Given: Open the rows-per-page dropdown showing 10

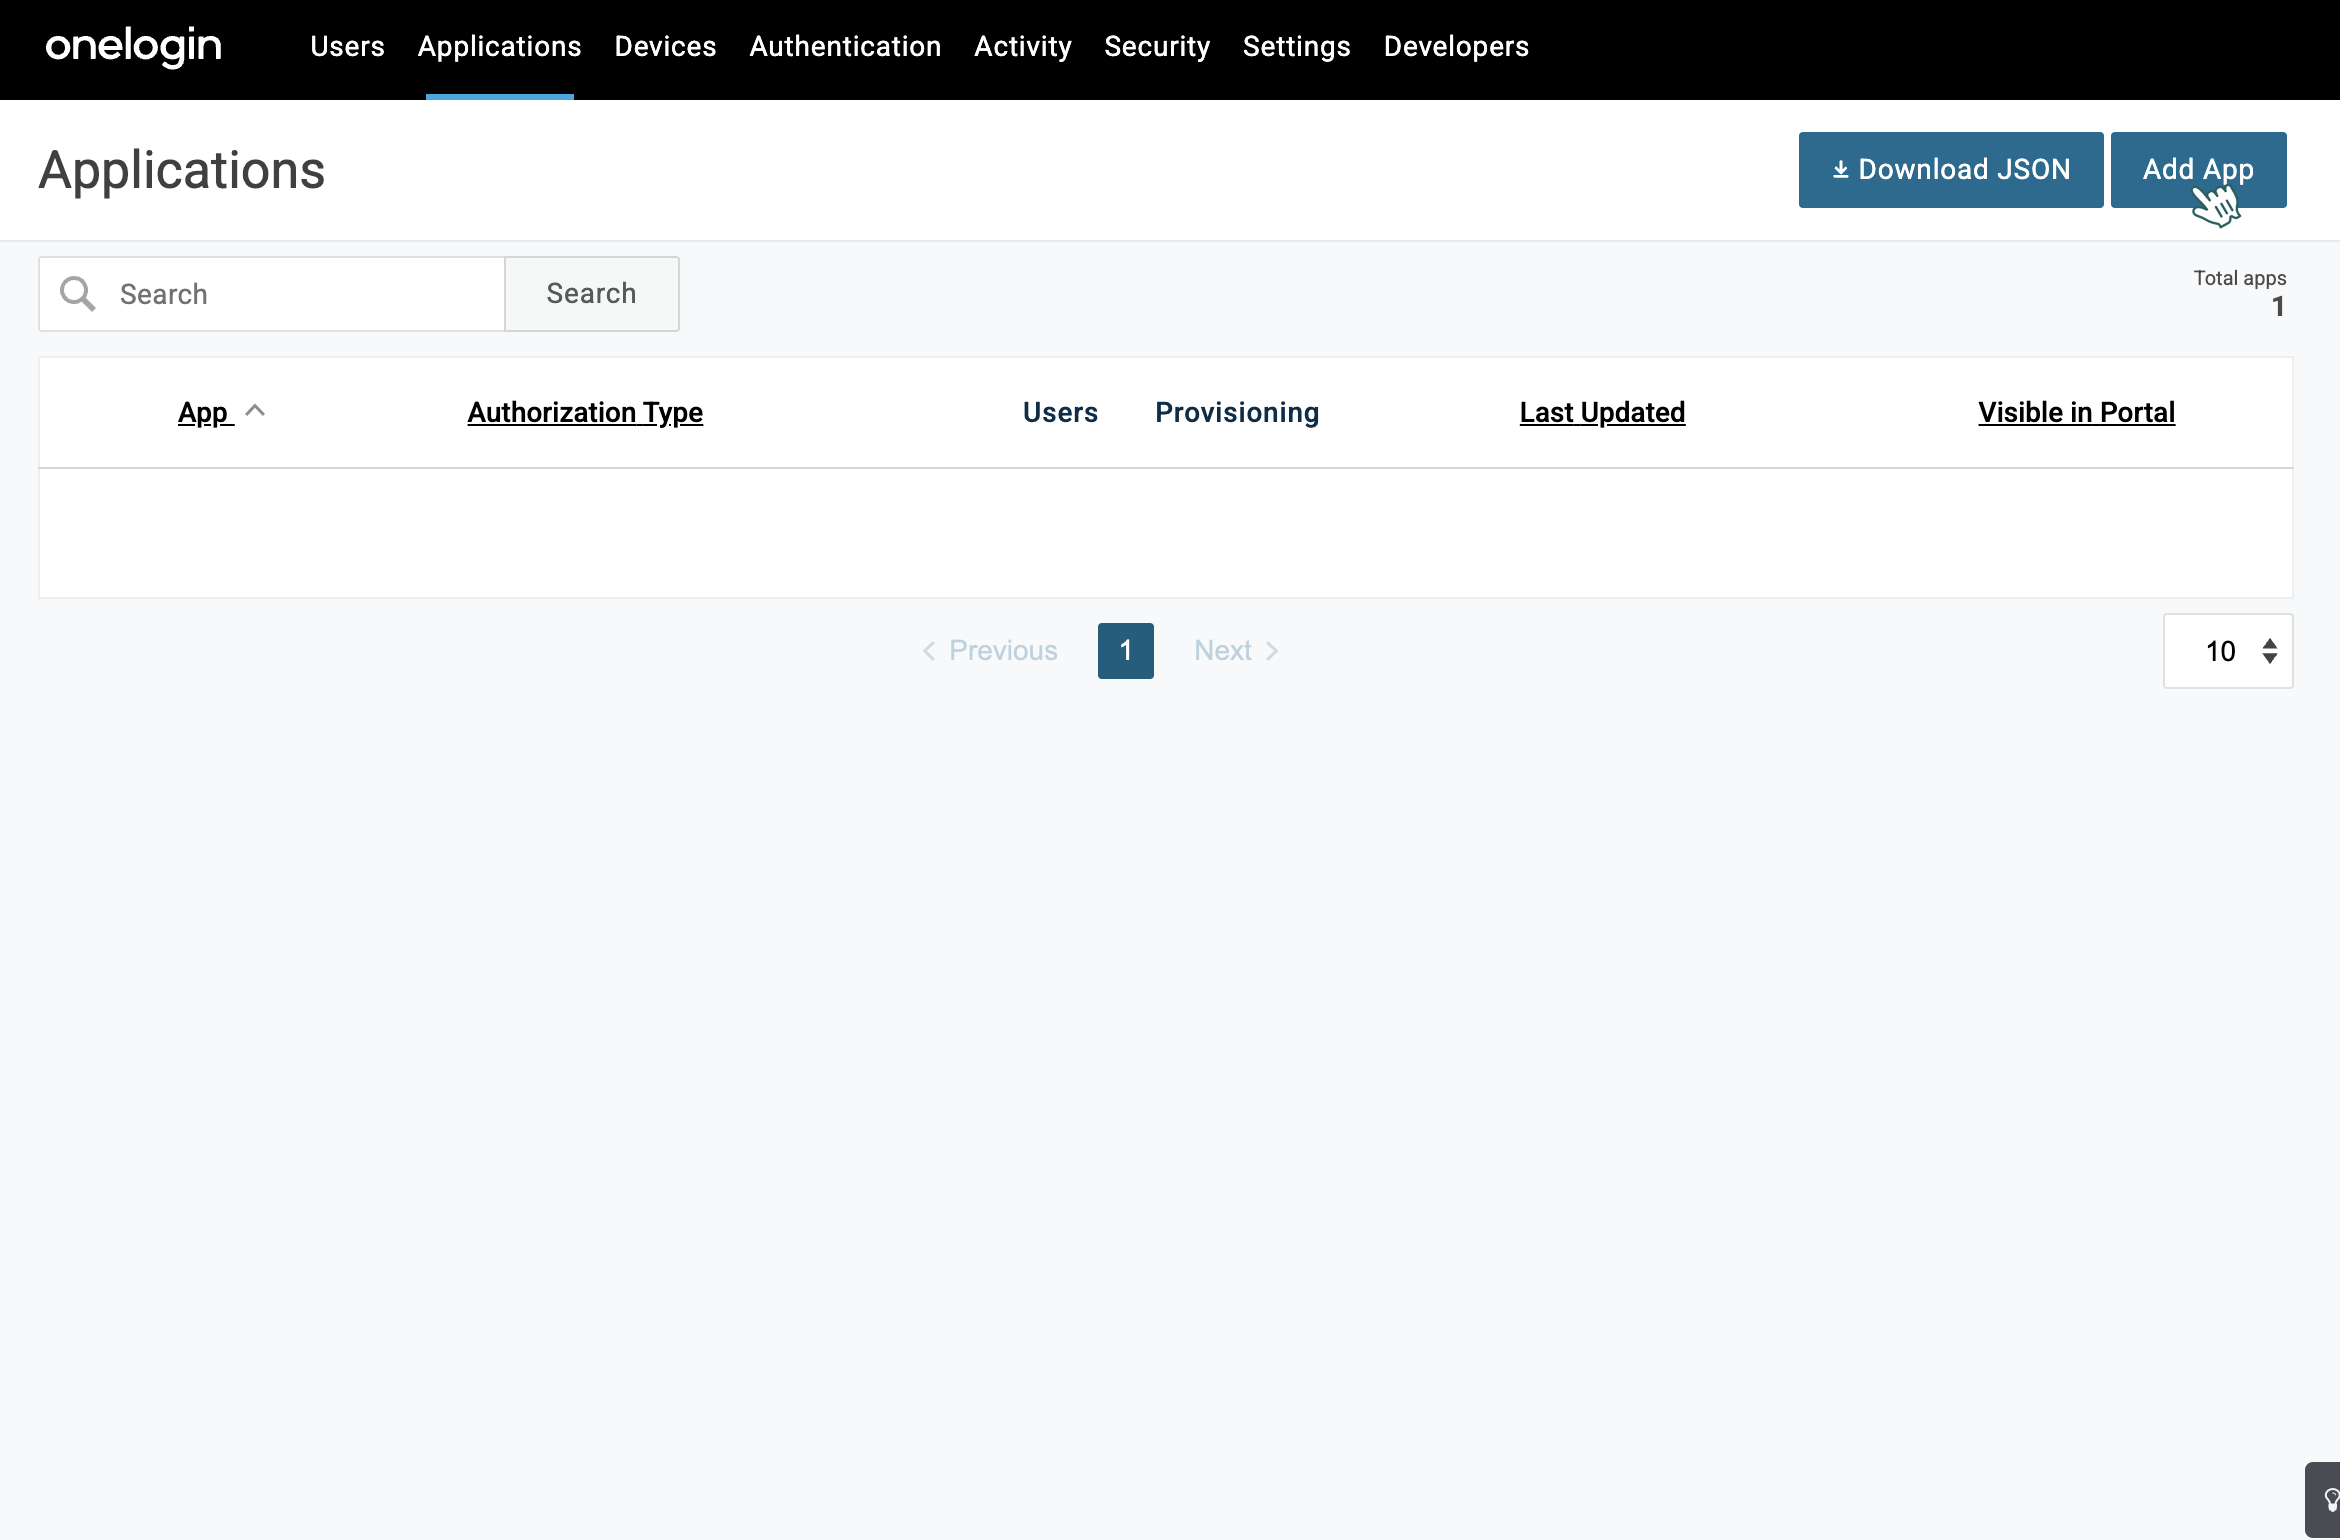Looking at the screenshot, I should pyautogui.click(x=2228, y=651).
